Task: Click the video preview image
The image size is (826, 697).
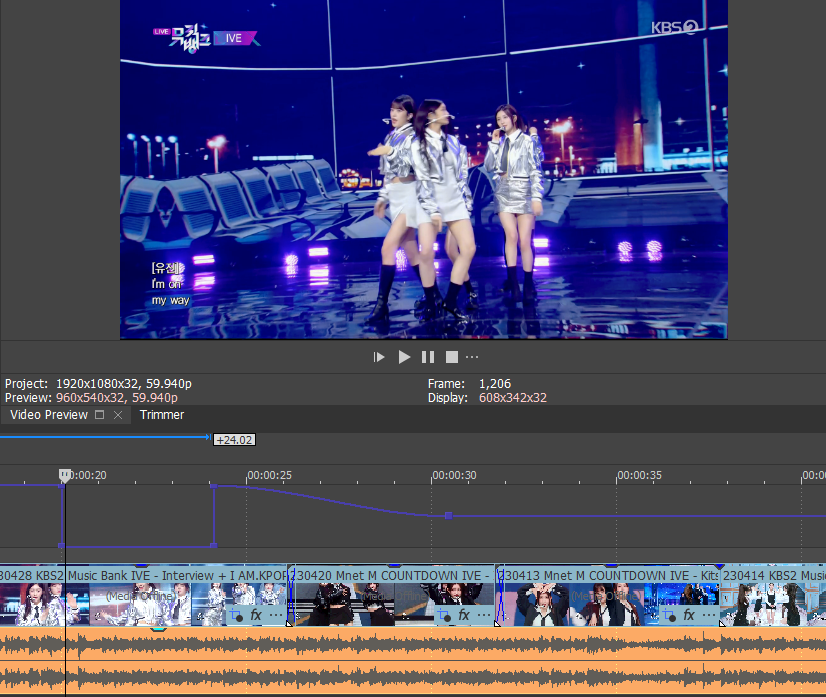Action: coord(424,169)
